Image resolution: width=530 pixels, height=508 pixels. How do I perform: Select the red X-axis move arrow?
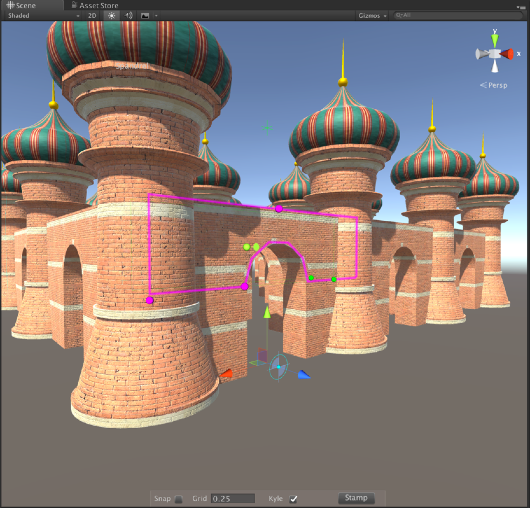[226, 373]
